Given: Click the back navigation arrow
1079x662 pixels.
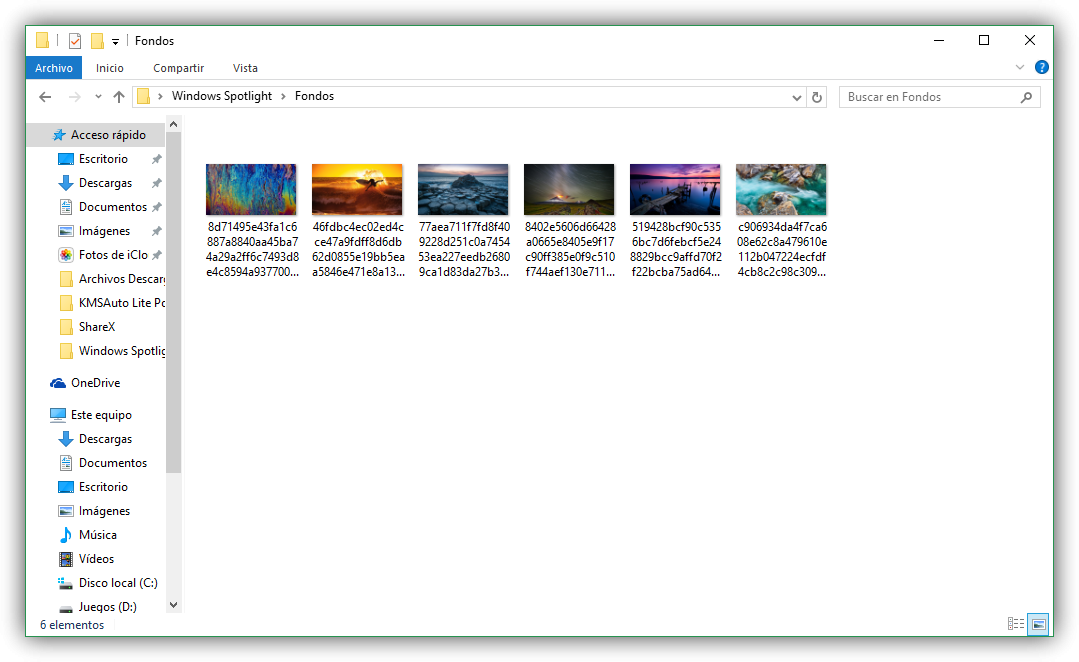Looking at the screenshot, I should point(44,96).
